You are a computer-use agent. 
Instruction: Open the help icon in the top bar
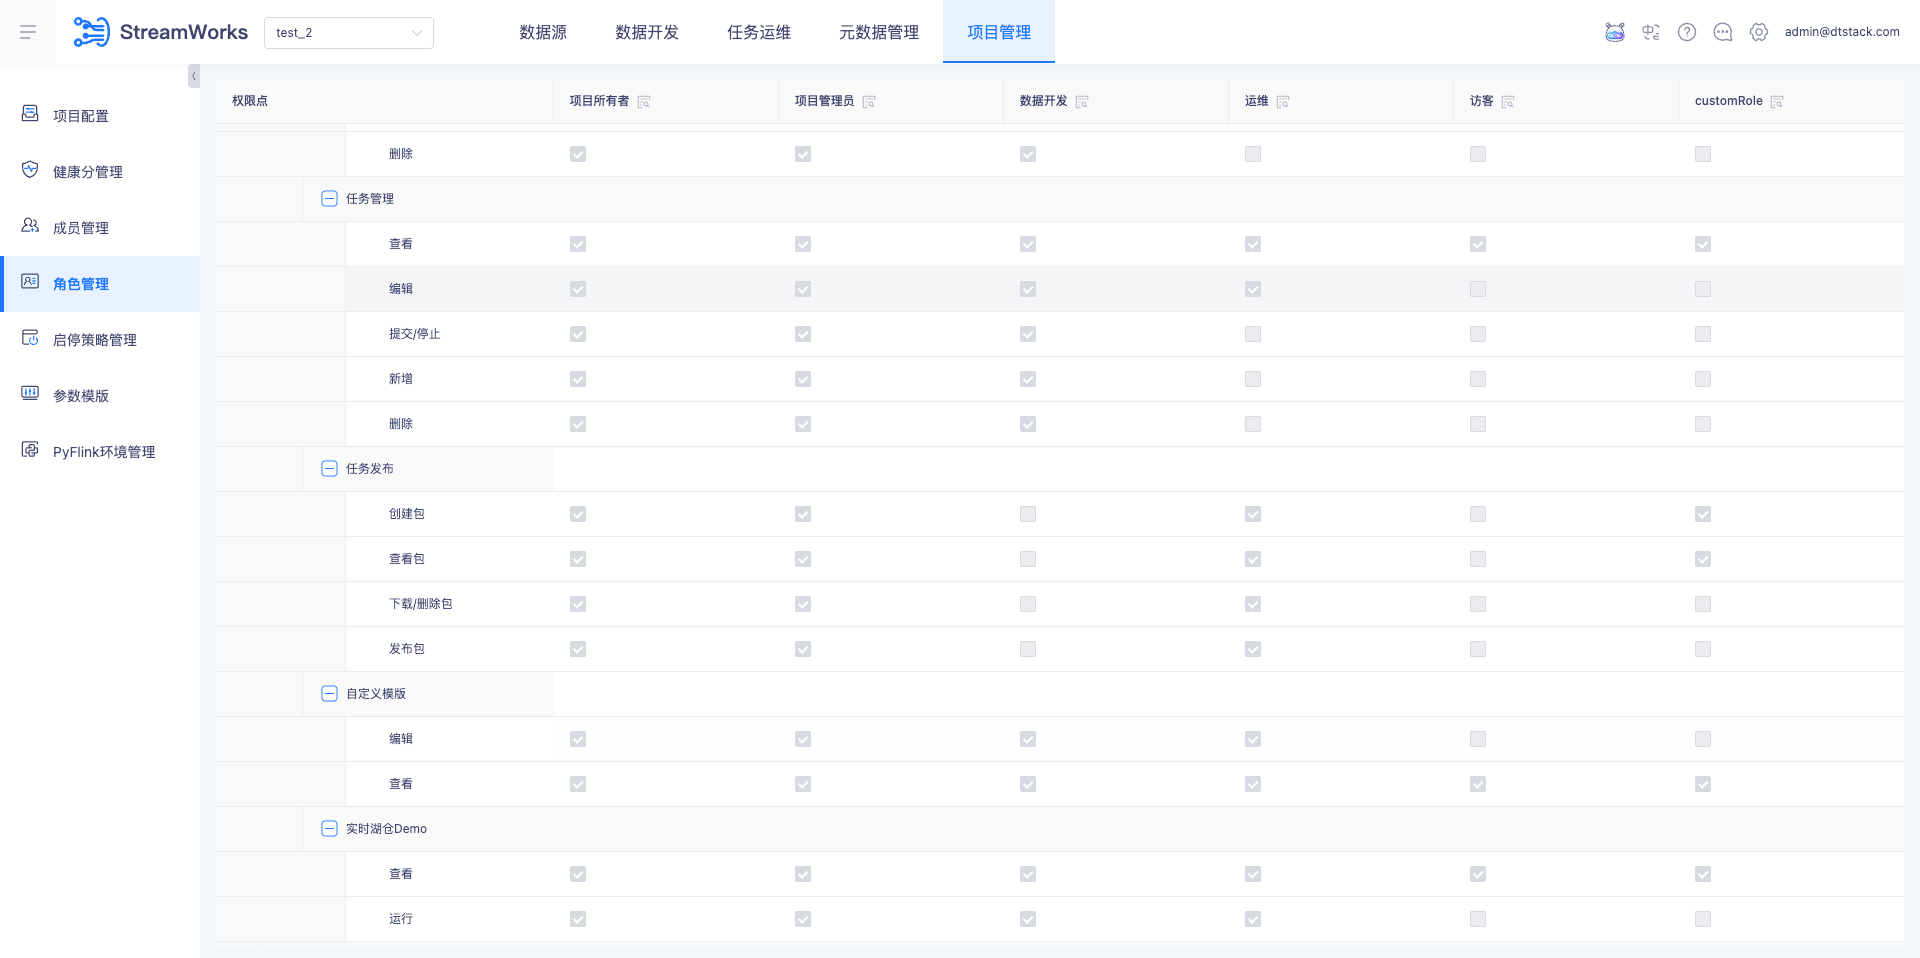point(1687,31)
